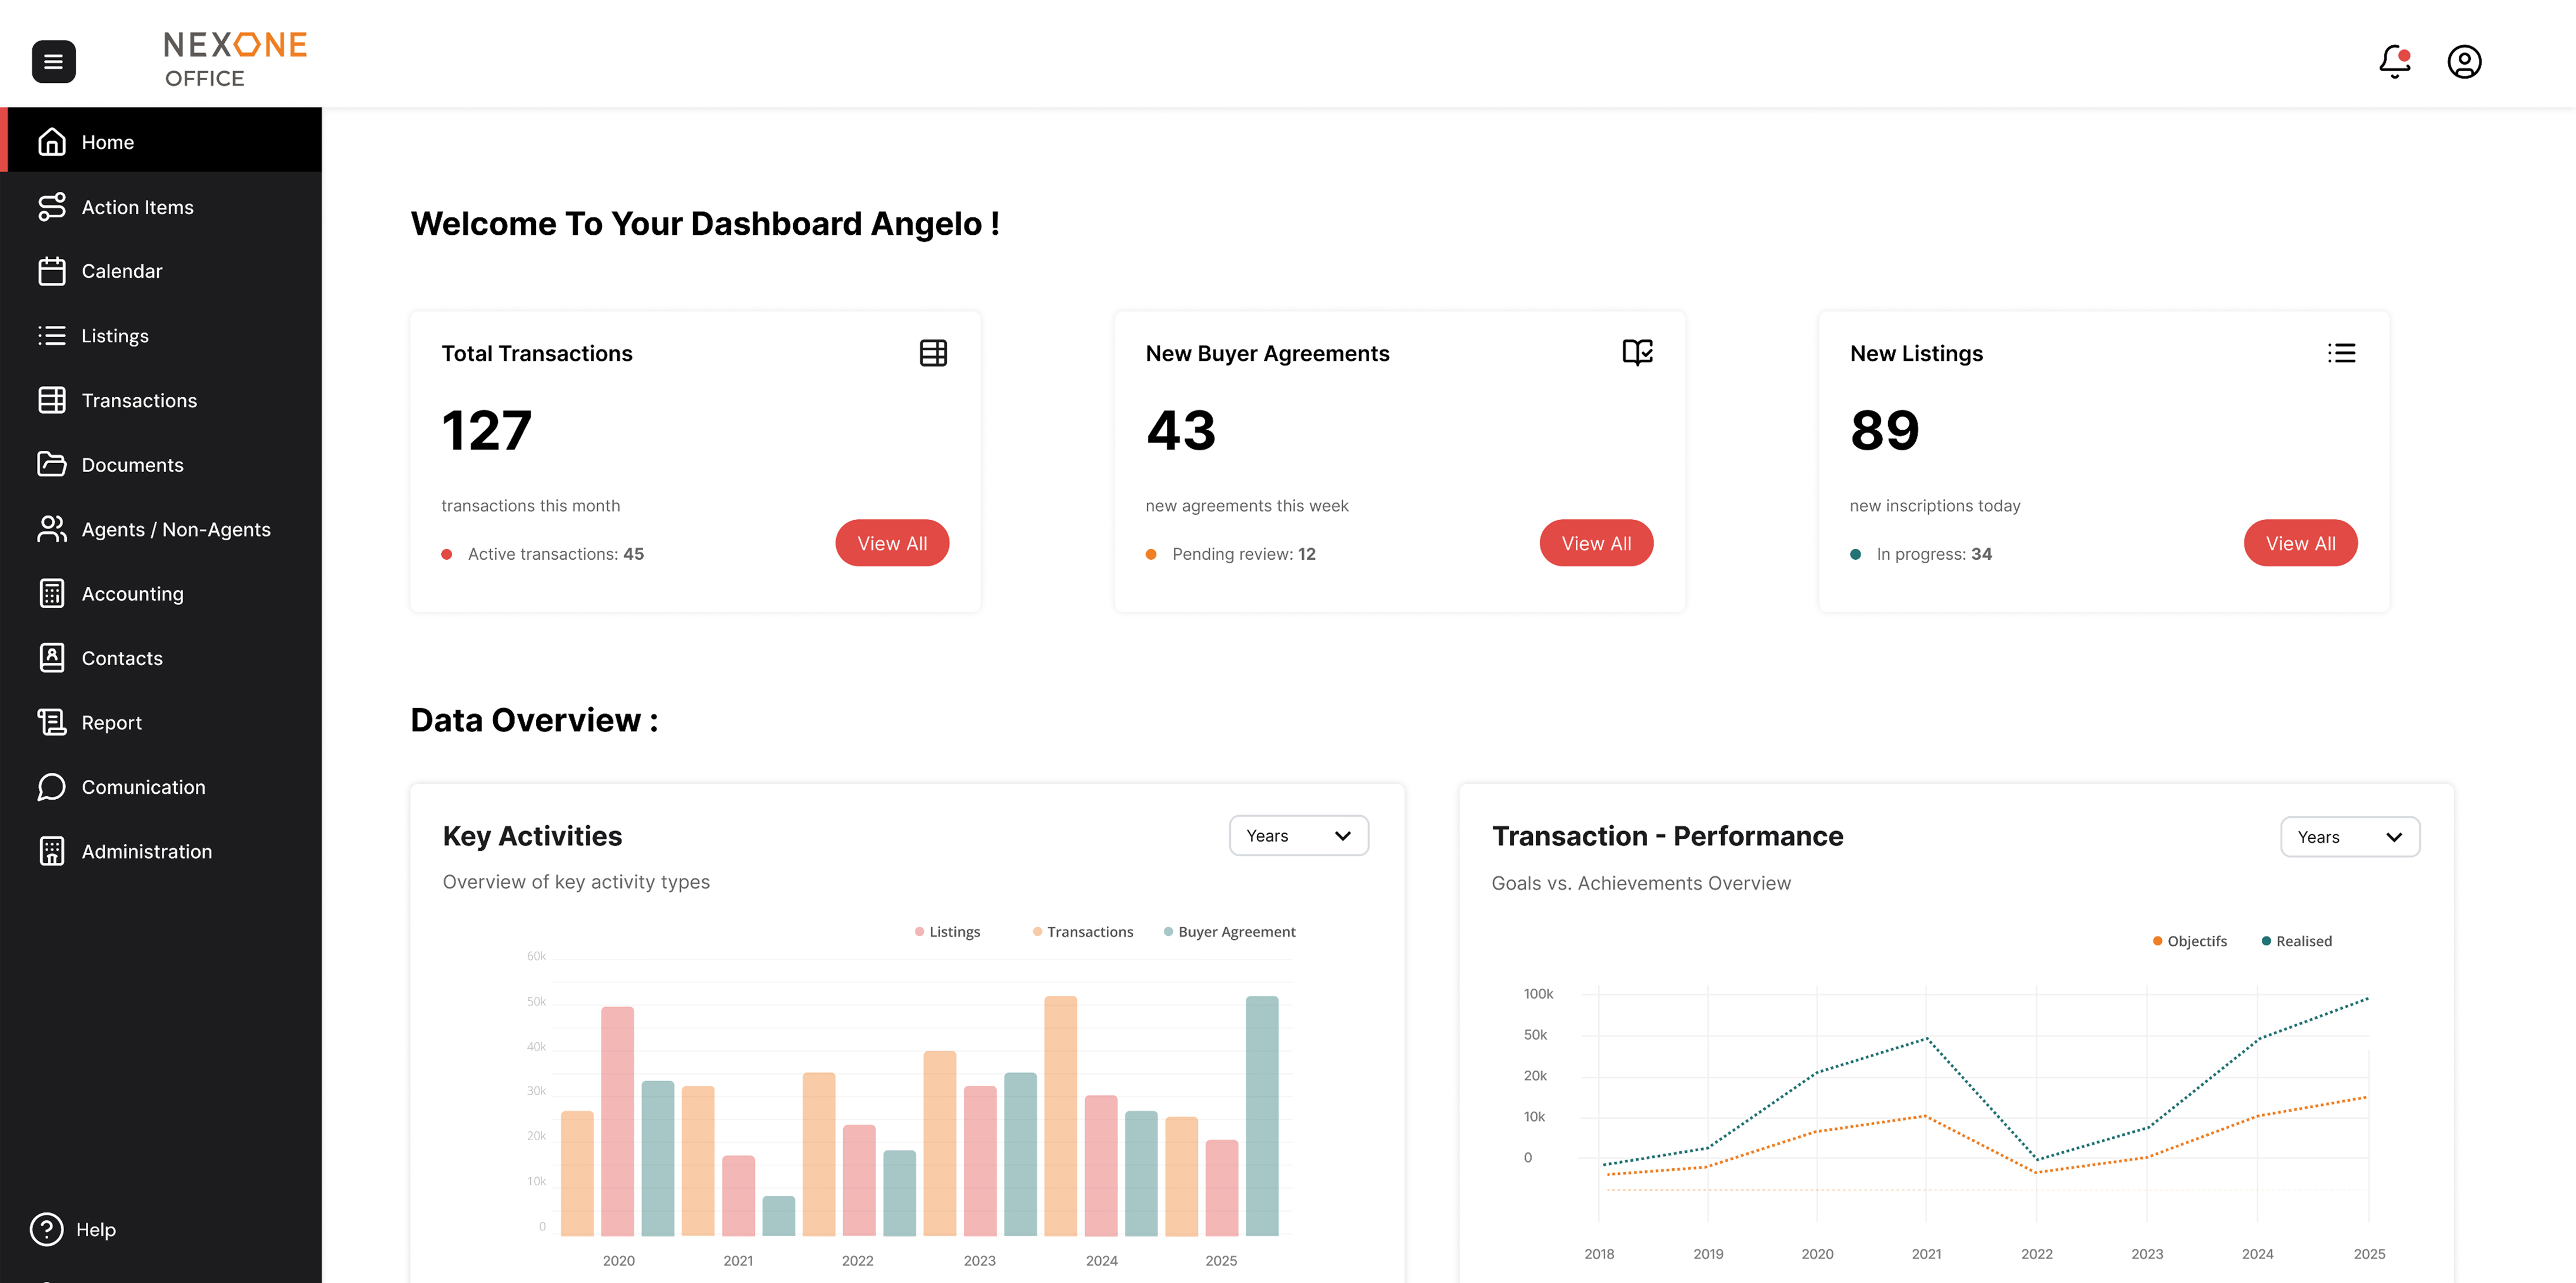This screenshot has width=2576, height=1283.
Task: Toggle the Buyer Agreement legend item
Action: (x=1229, y=931)
